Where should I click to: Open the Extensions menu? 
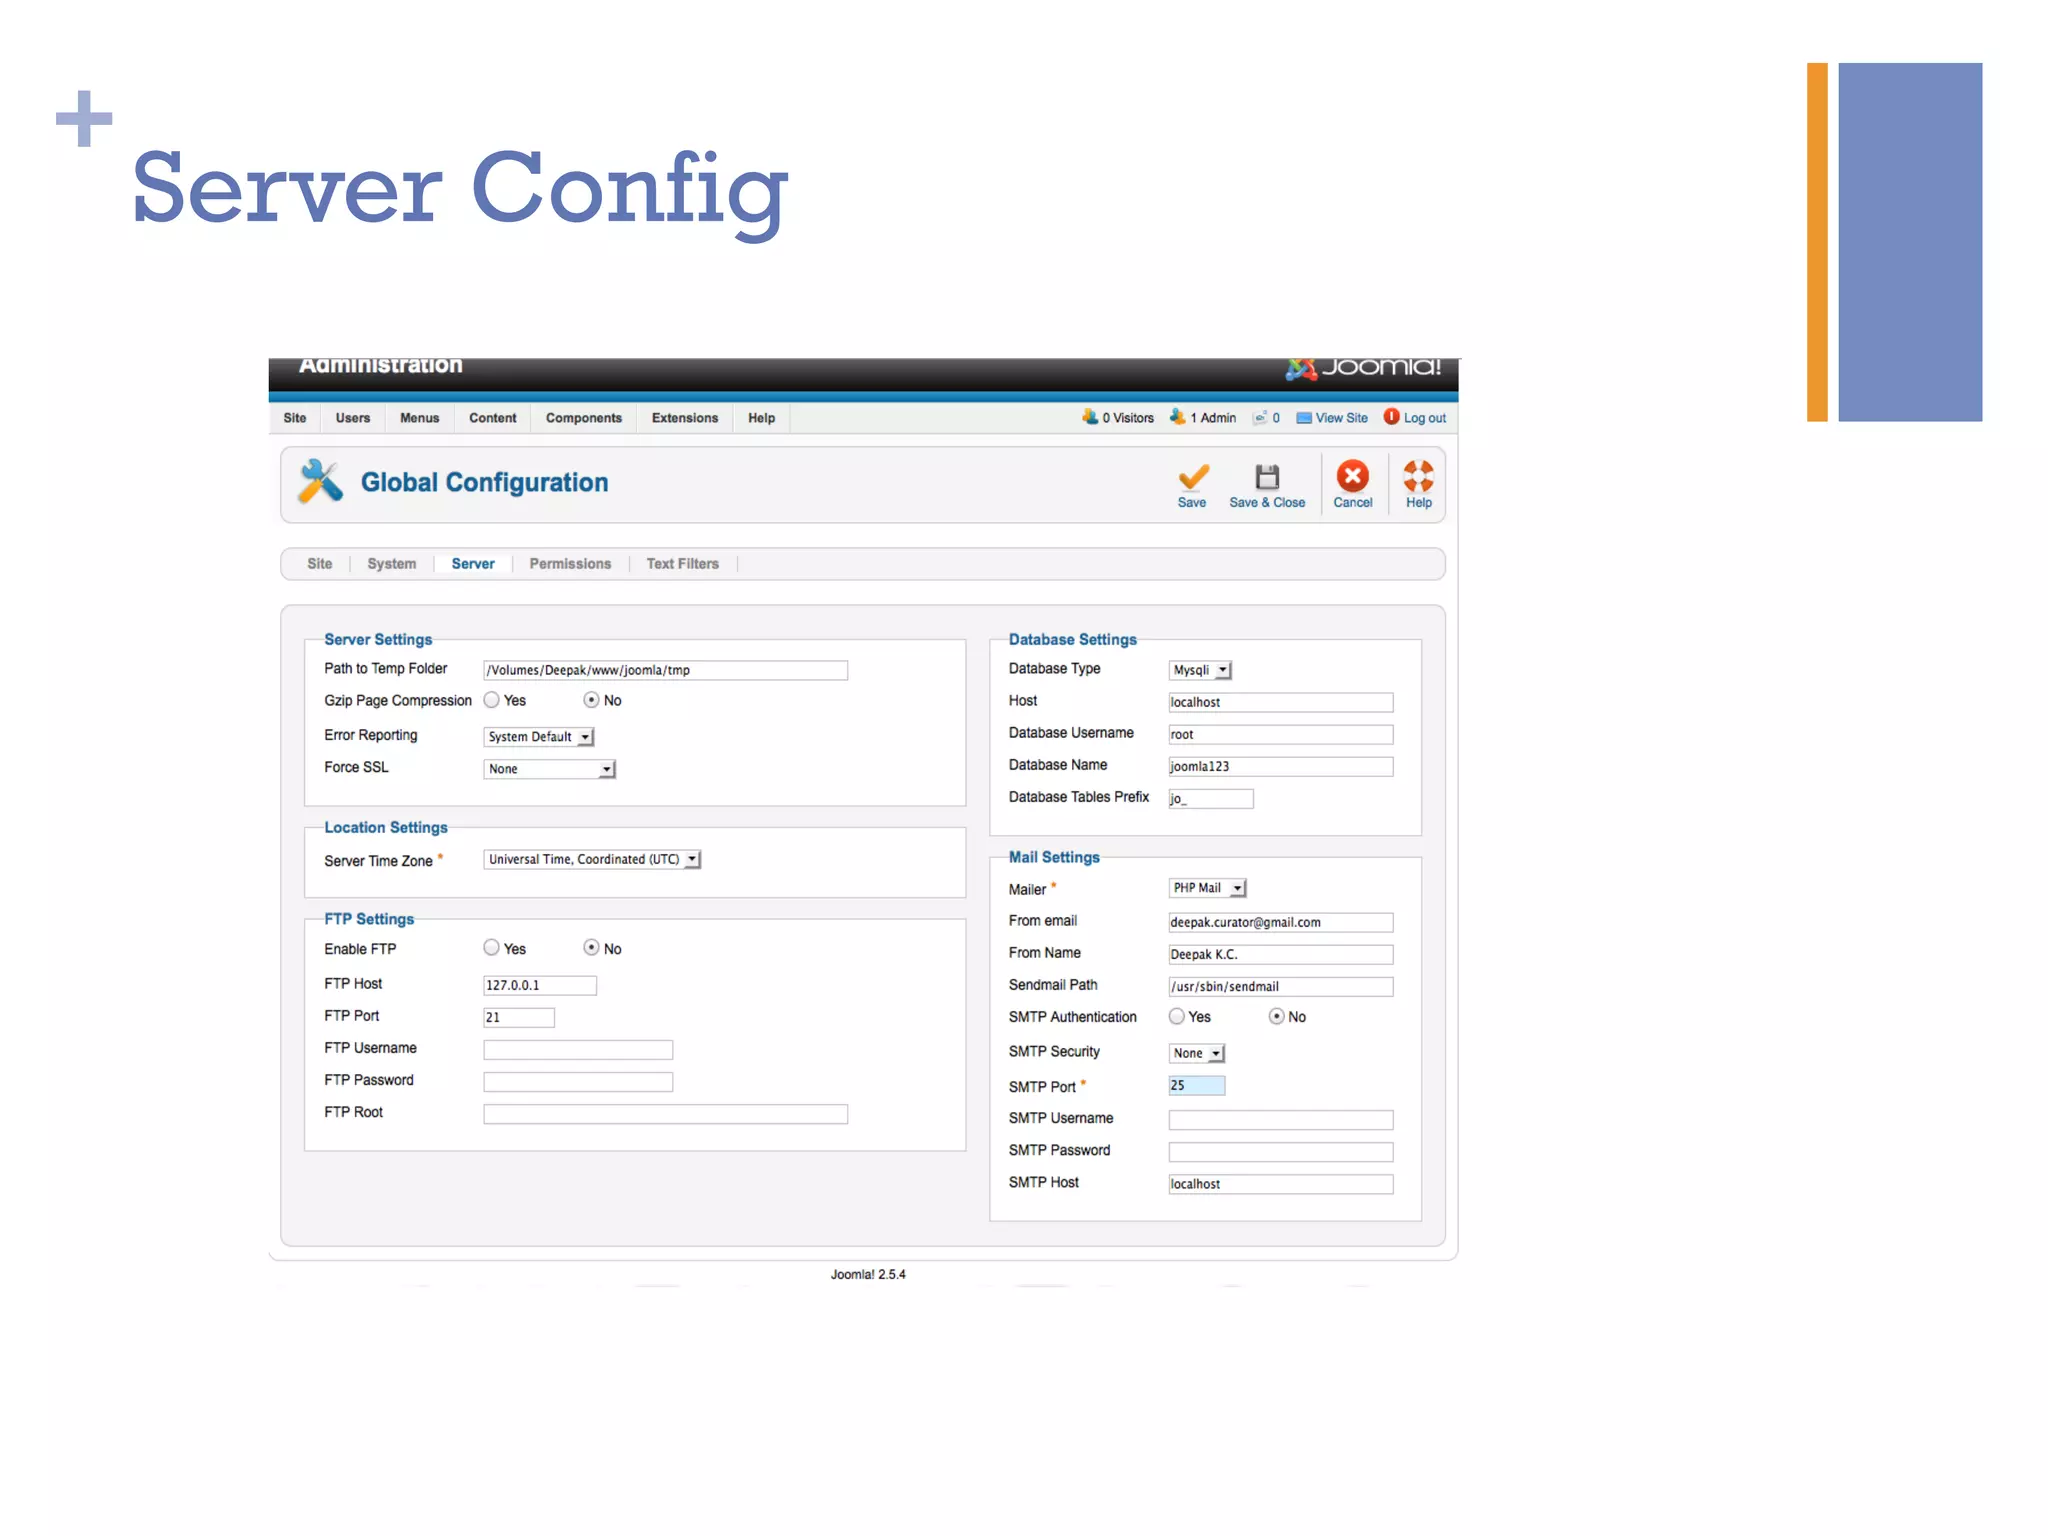pyautogui.click(x=685, y=418)
